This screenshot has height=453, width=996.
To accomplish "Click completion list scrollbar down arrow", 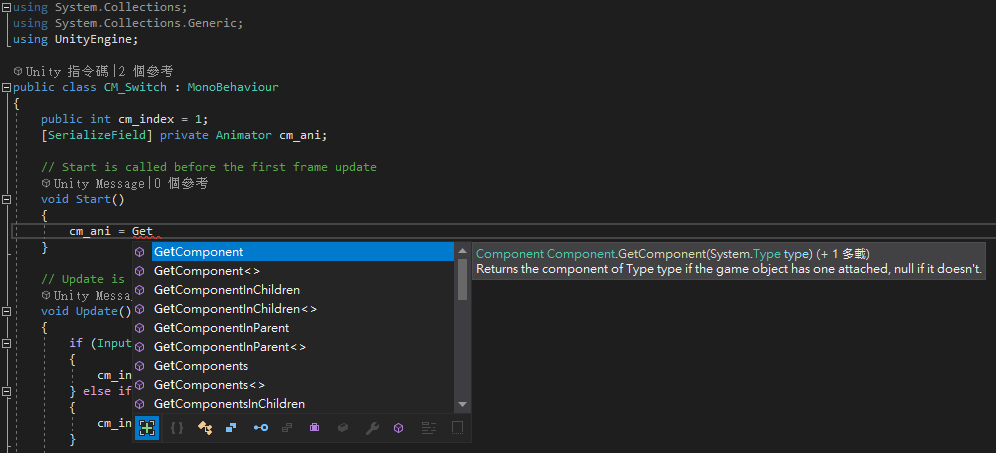I will [x=462, y=405].
